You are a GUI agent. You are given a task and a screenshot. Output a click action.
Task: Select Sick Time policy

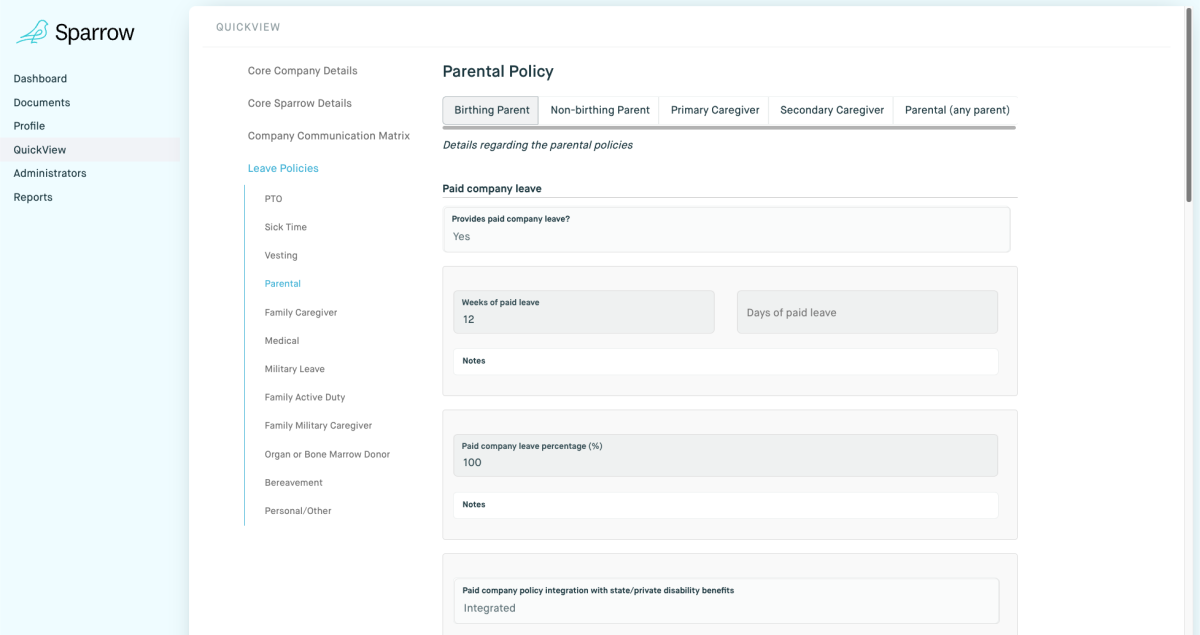286,228
